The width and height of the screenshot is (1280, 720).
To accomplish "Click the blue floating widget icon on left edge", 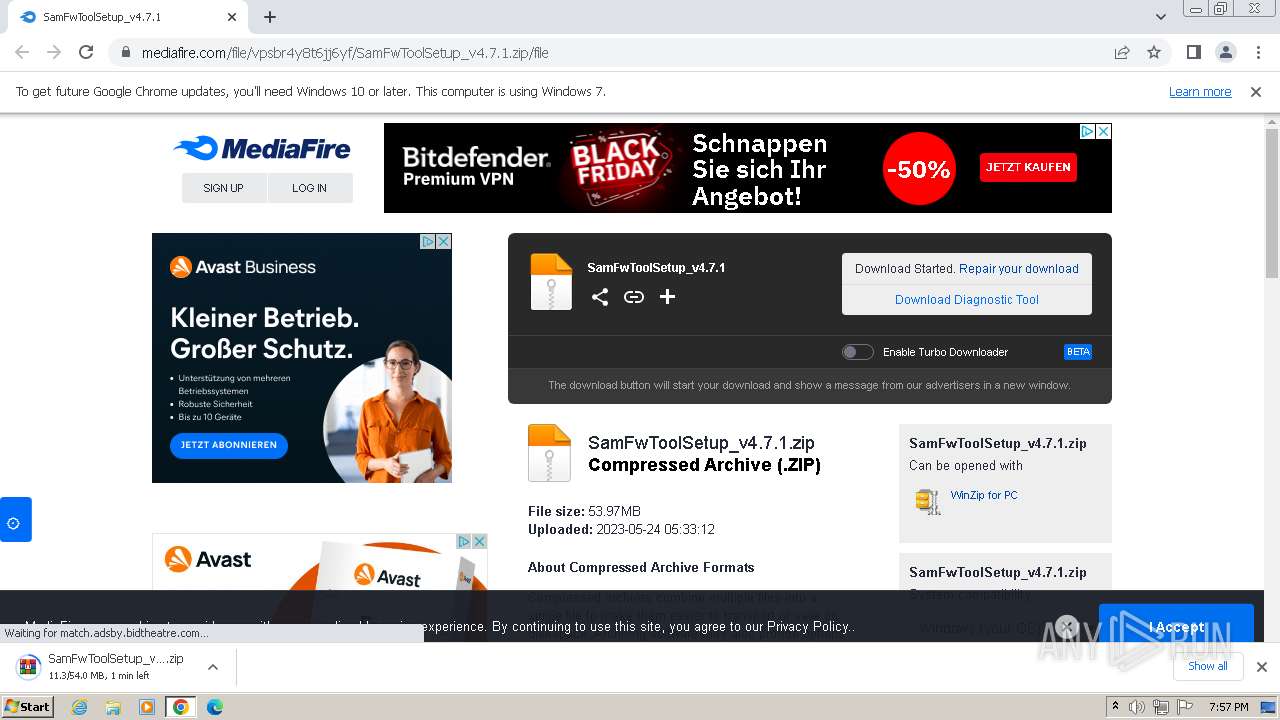I will tap(14, 520).
